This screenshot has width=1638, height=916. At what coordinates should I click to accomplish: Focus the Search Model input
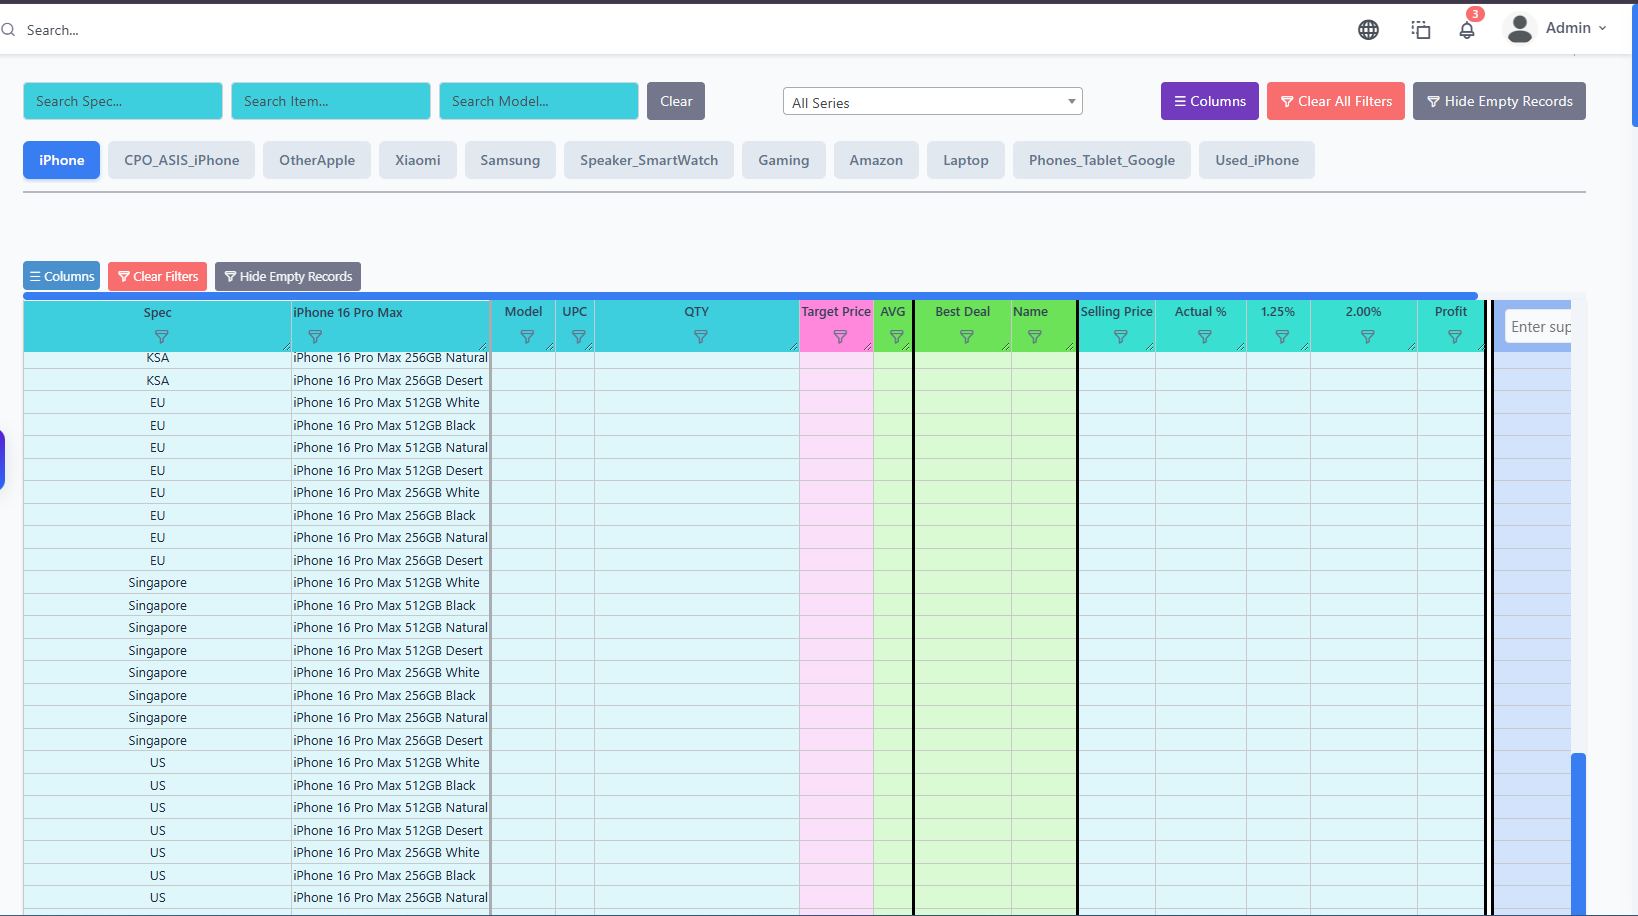point(539,101)
